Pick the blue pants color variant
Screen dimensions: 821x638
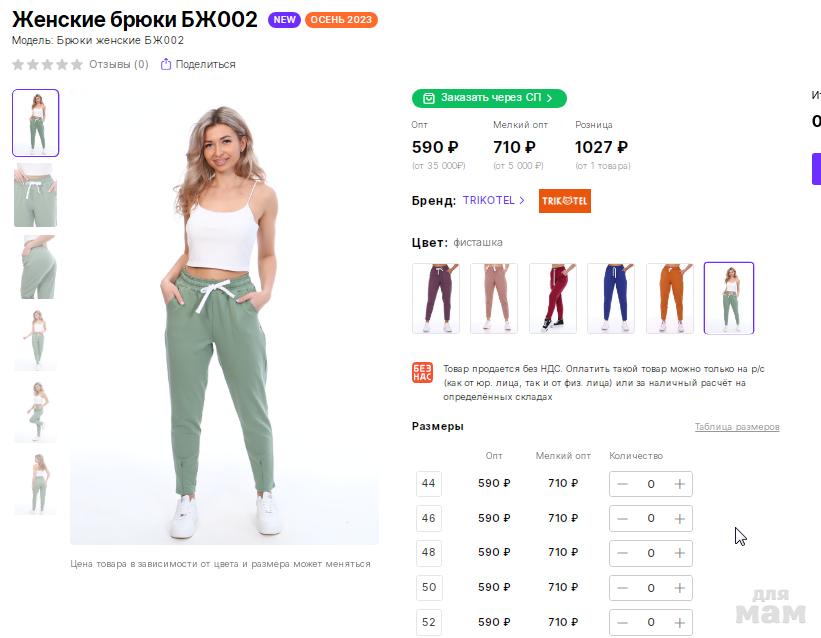(611, 298)
